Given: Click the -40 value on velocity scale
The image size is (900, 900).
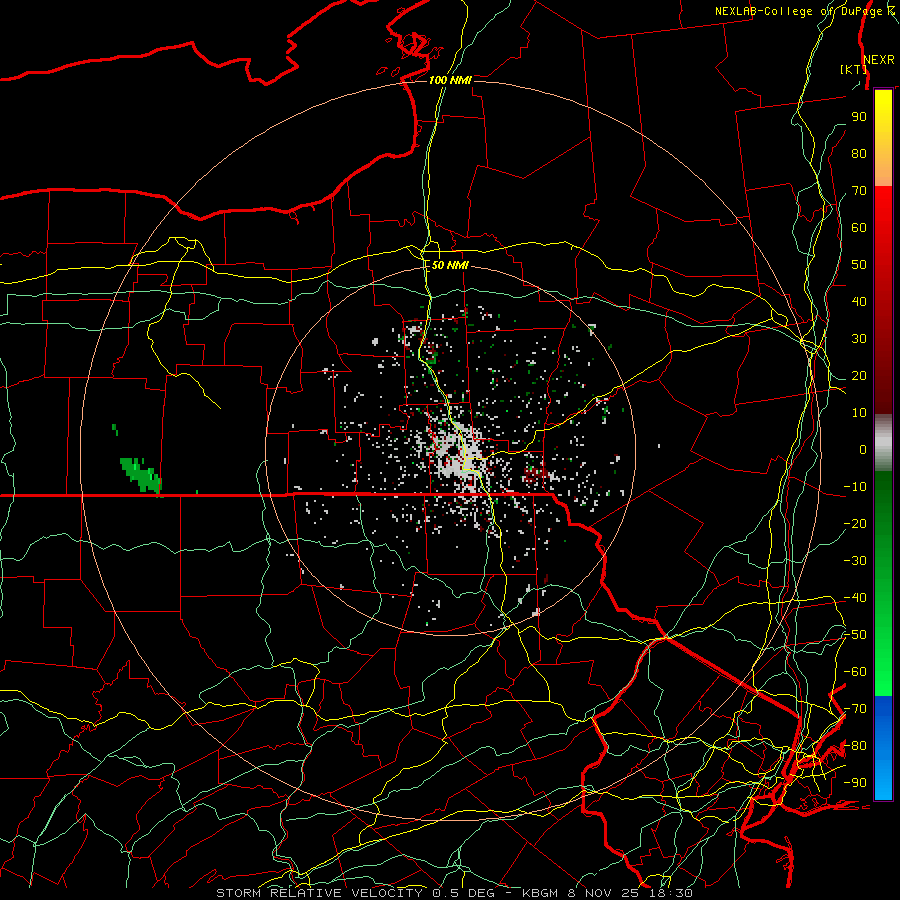Looking at the screenshot, I should click(855, 598).
